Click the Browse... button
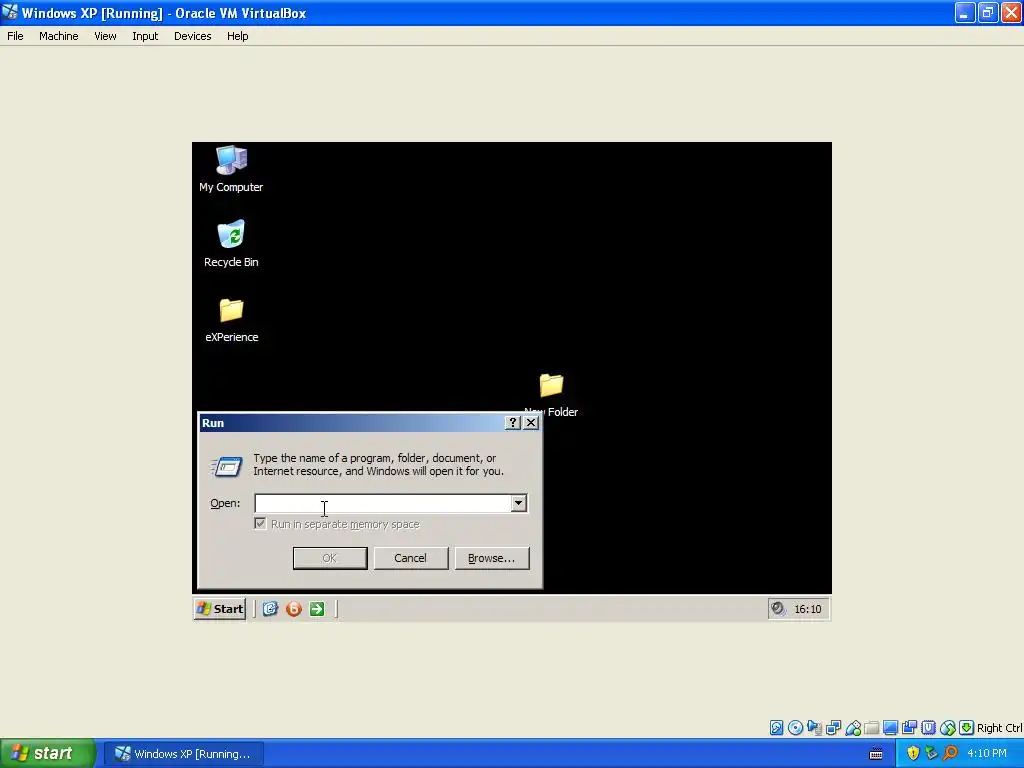 click(x=492, y=558)
